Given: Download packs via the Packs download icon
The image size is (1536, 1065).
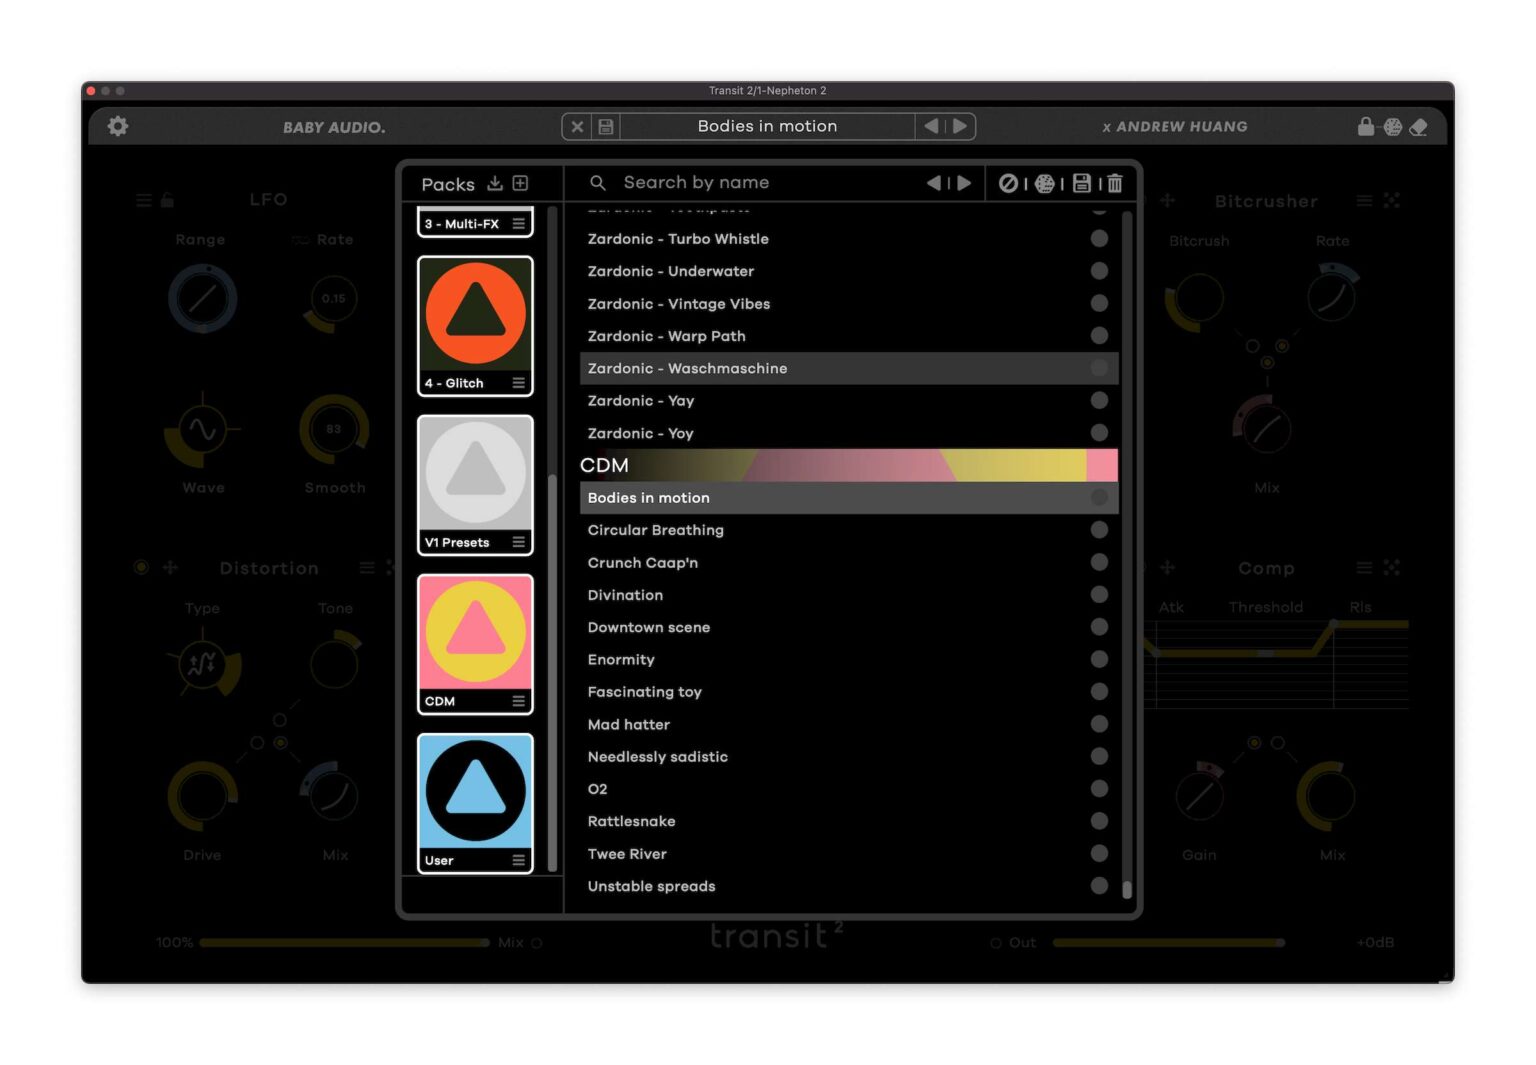Looking at the screenshot, I should pos(494,183).
